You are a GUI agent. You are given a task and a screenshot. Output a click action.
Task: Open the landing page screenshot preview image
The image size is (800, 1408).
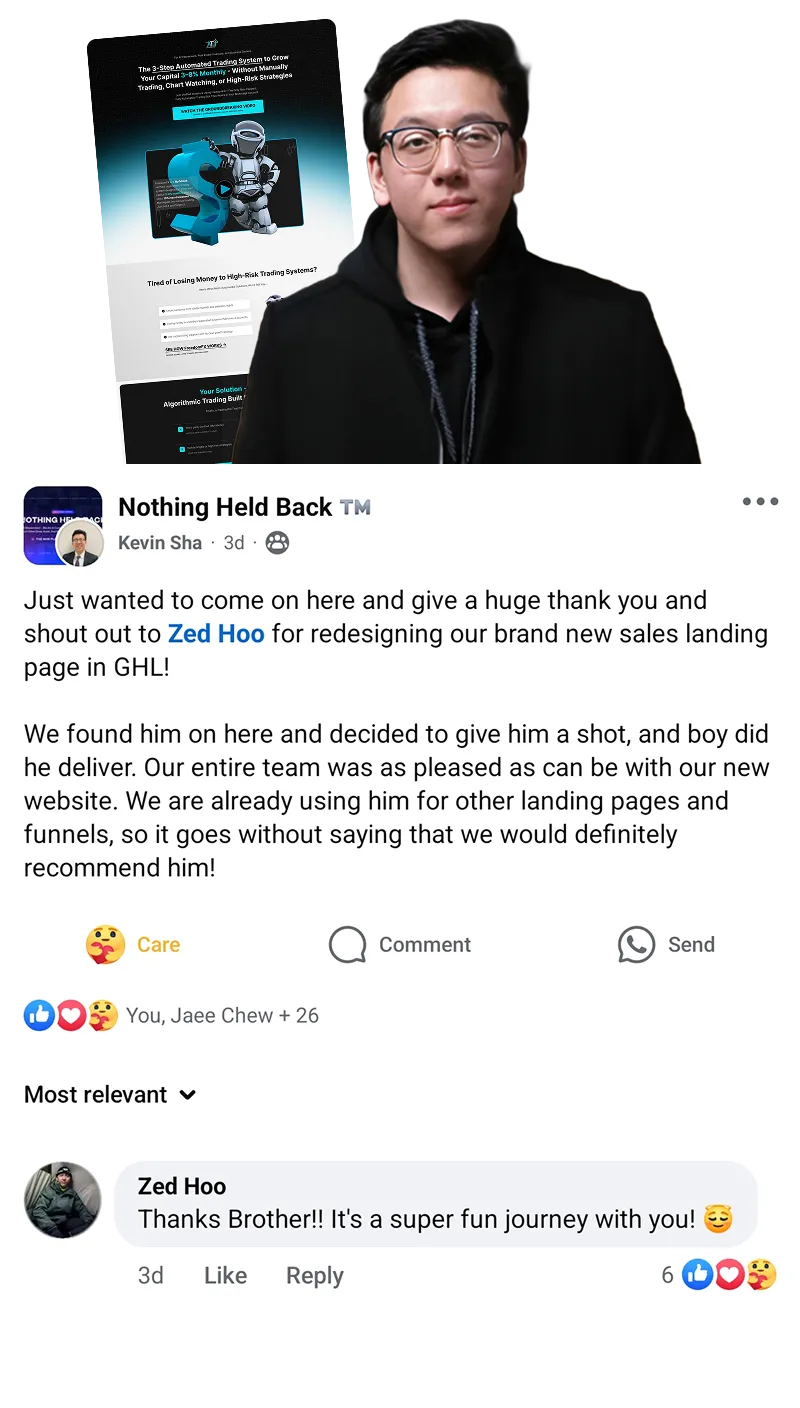tap(220, 240)
